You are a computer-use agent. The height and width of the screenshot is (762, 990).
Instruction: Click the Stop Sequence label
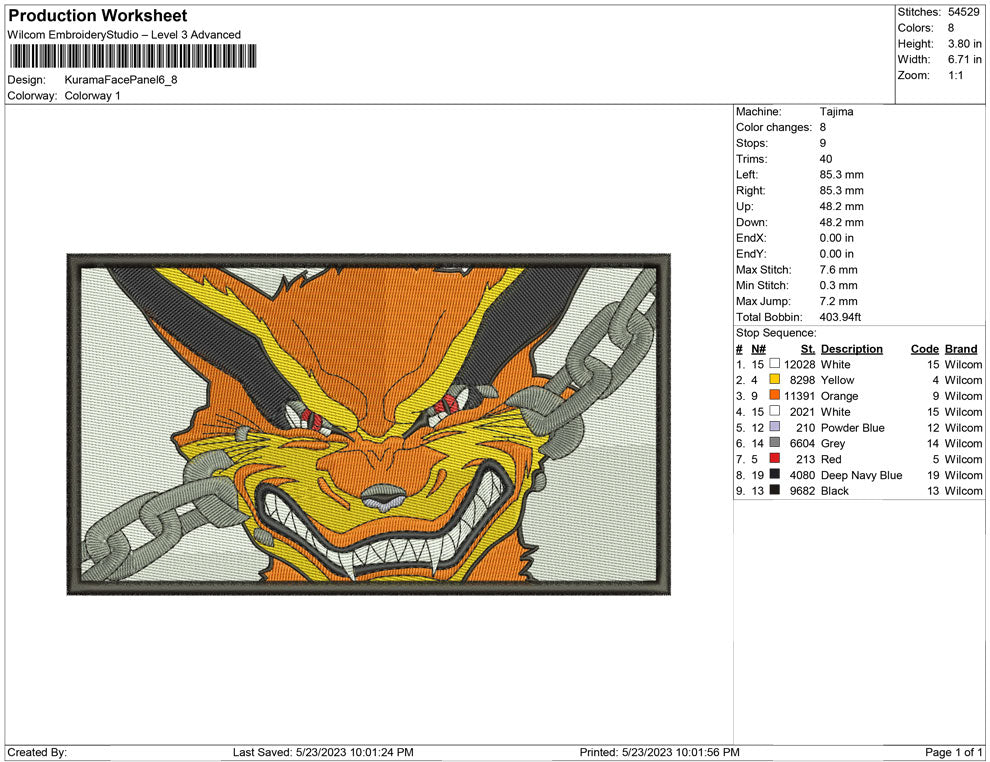(x=776, y=333)
